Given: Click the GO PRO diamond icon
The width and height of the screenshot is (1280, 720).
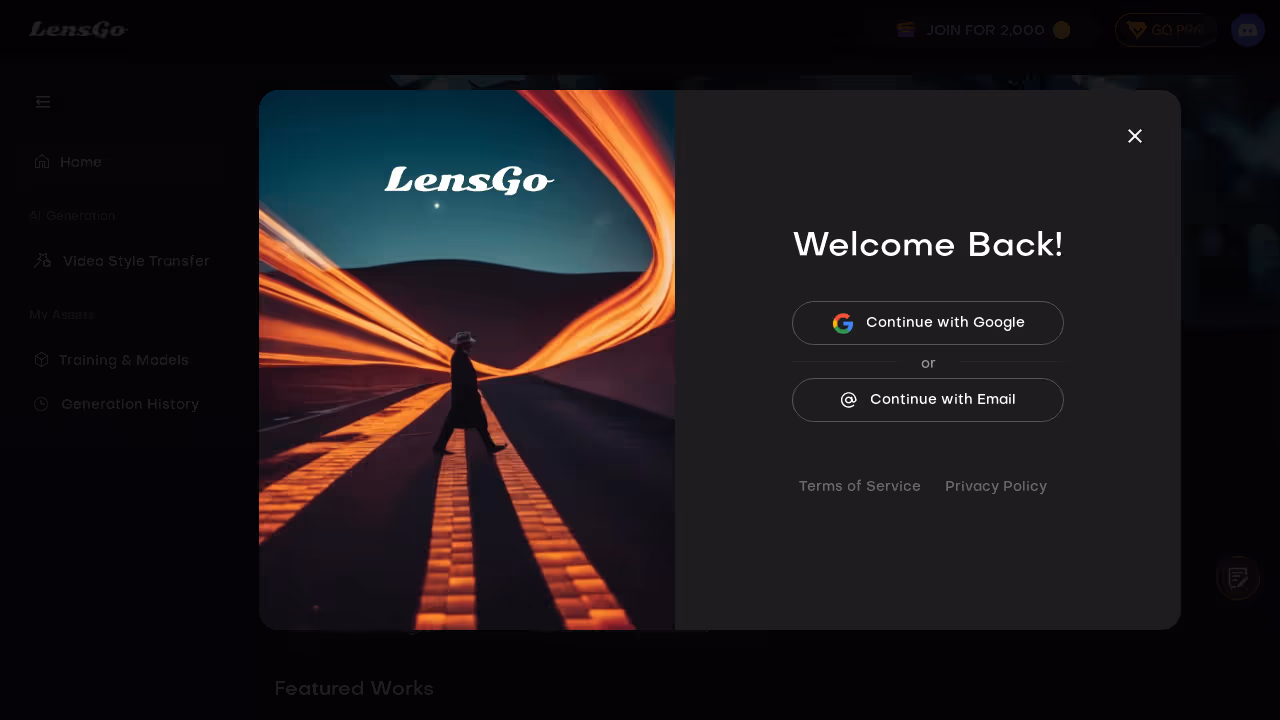Looking at the screenshot, I should [1136, 30].
